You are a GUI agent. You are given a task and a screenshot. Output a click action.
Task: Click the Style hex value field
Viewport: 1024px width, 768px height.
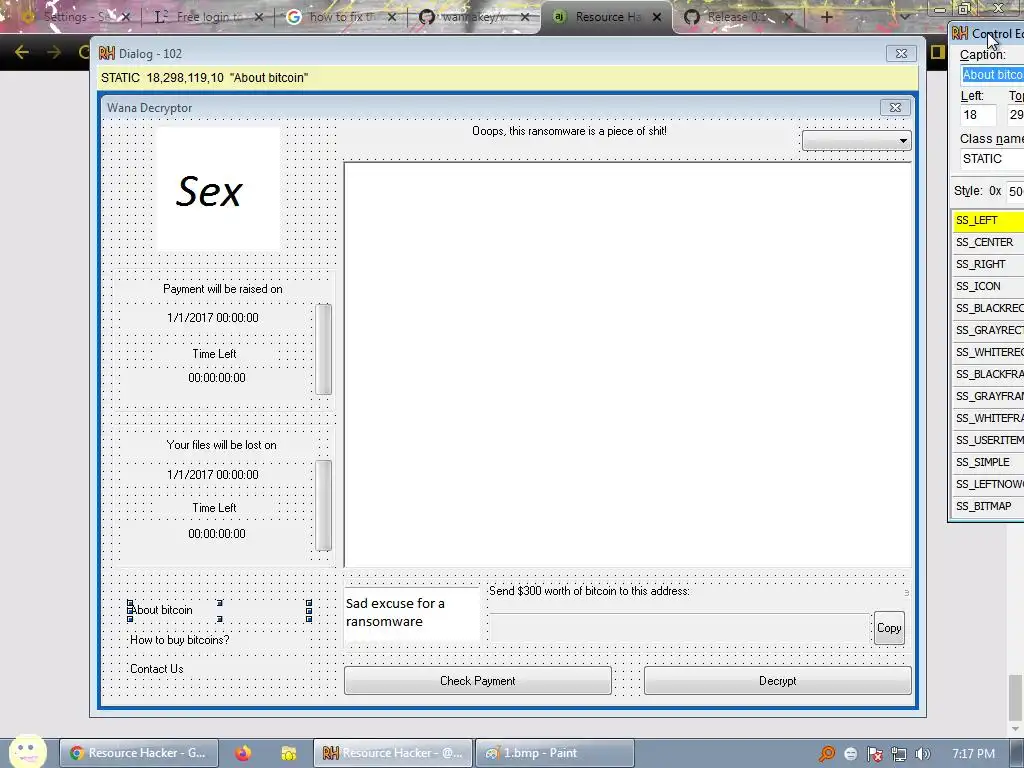pyautogui.click(x=1015, y=191)
